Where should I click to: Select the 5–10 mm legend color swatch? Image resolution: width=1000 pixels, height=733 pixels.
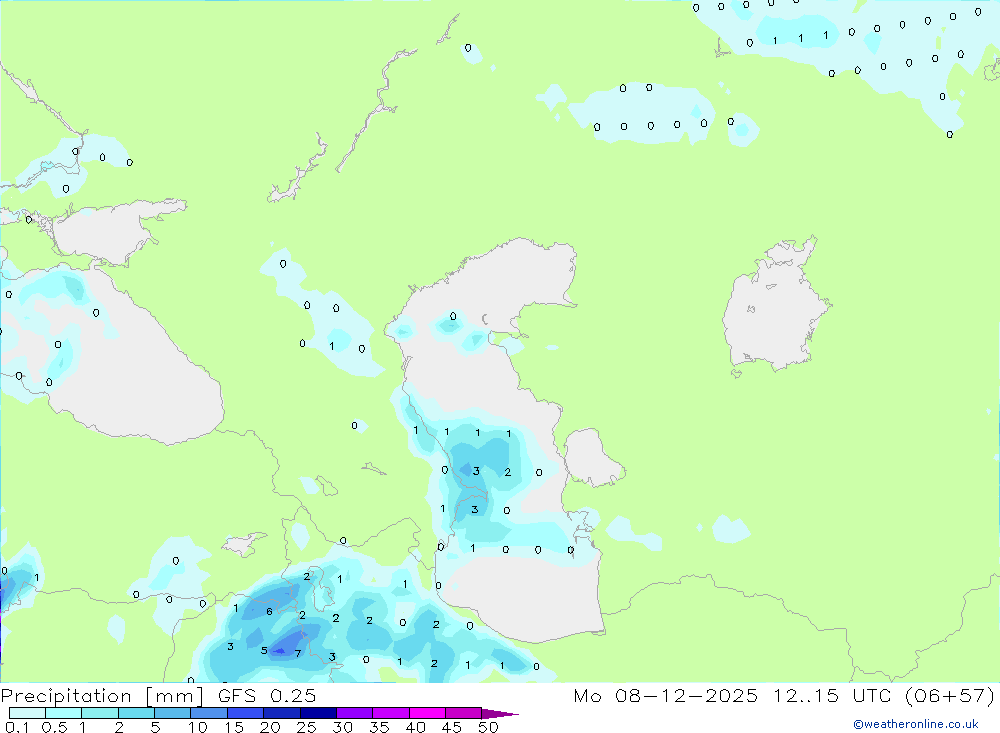(x=173, y=713)
